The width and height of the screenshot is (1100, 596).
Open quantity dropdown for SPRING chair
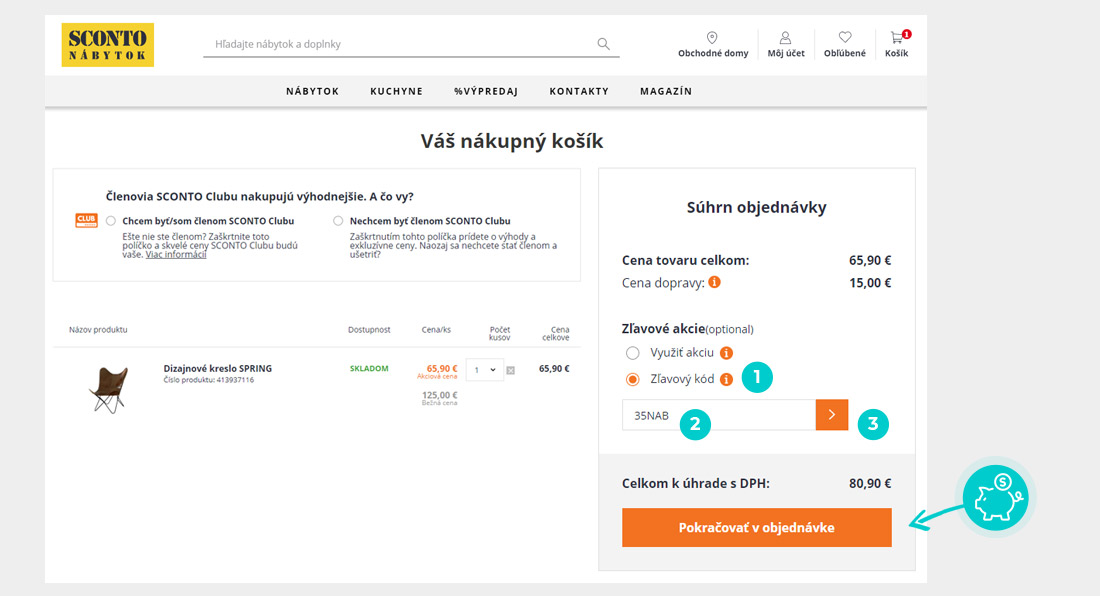pyautogui.click(x=485, y=370)
